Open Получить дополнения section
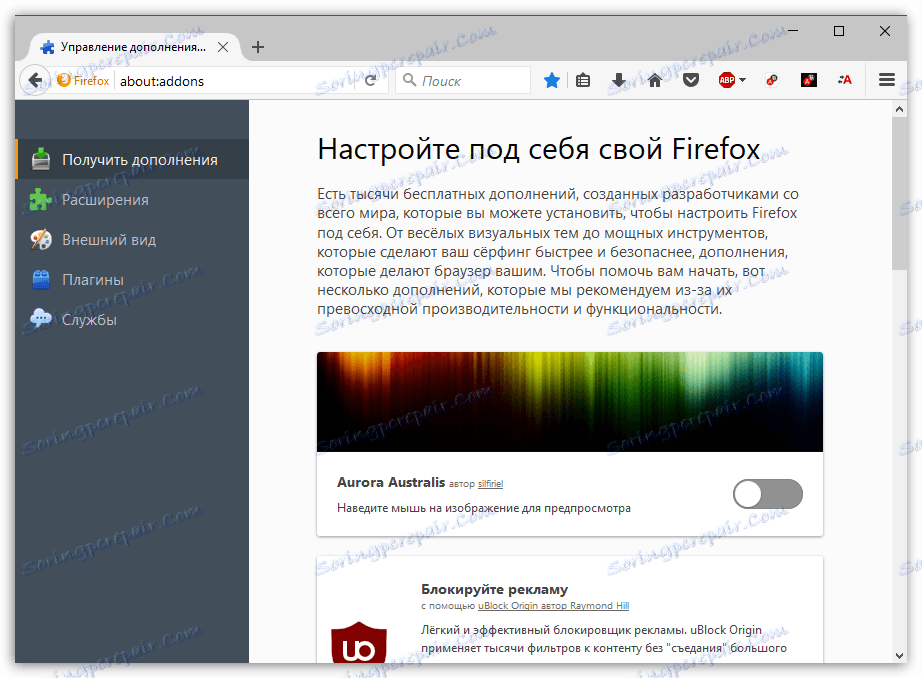This screenshot has height=678, width=922. point(132,159)
